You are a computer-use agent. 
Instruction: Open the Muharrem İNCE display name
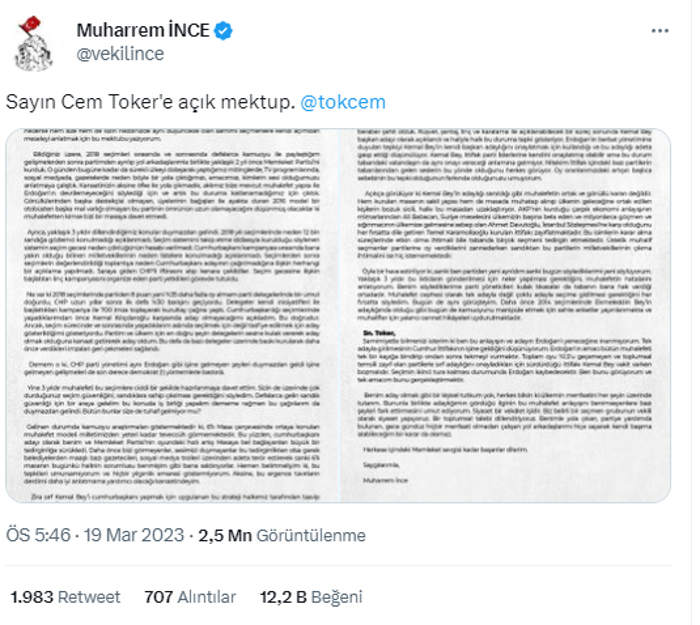(x=143, y=30)
